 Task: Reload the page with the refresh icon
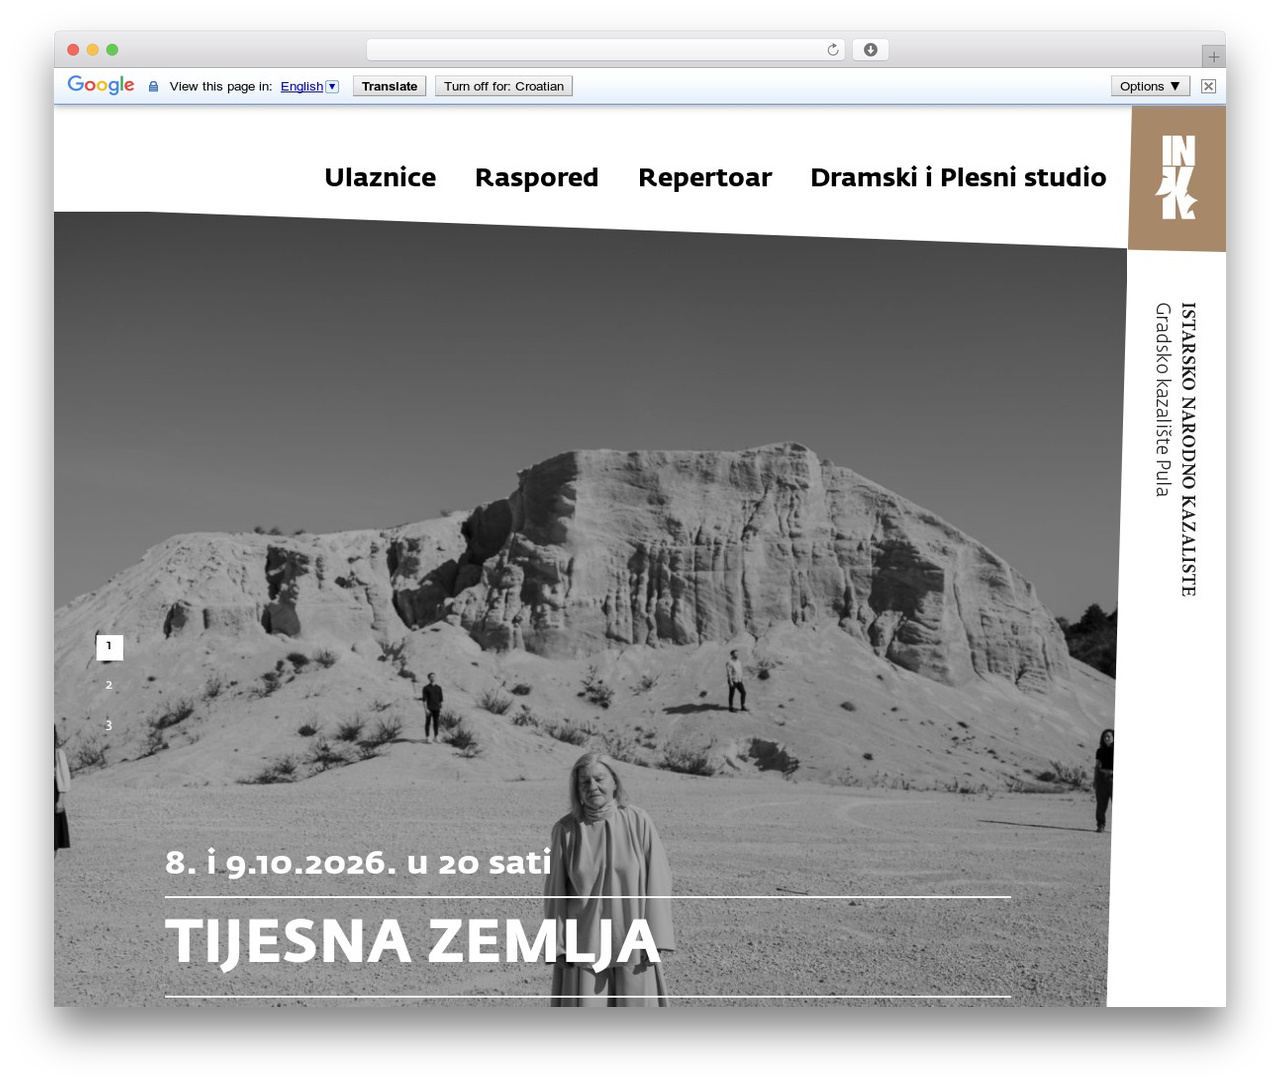tap(832, 50)
